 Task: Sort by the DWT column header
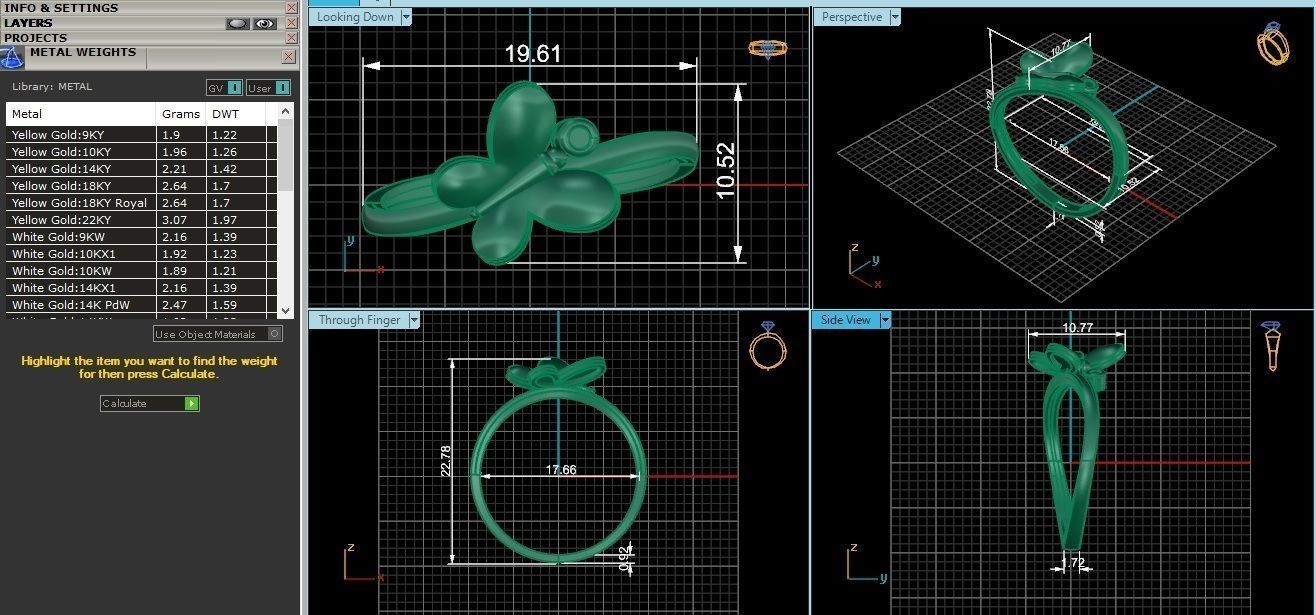click(237, 114)
